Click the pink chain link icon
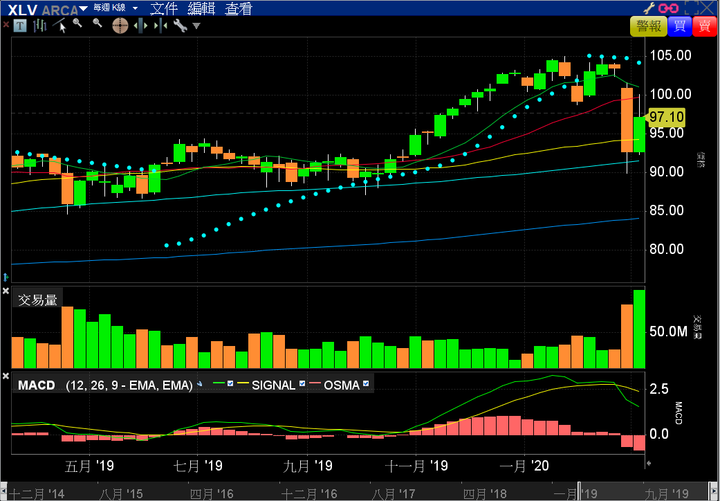 [668, 8]
